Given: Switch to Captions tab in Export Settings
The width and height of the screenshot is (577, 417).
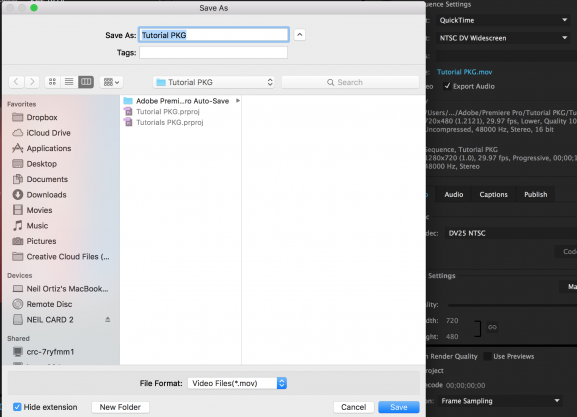Looking at the screenshot, I should coord(493,194).
